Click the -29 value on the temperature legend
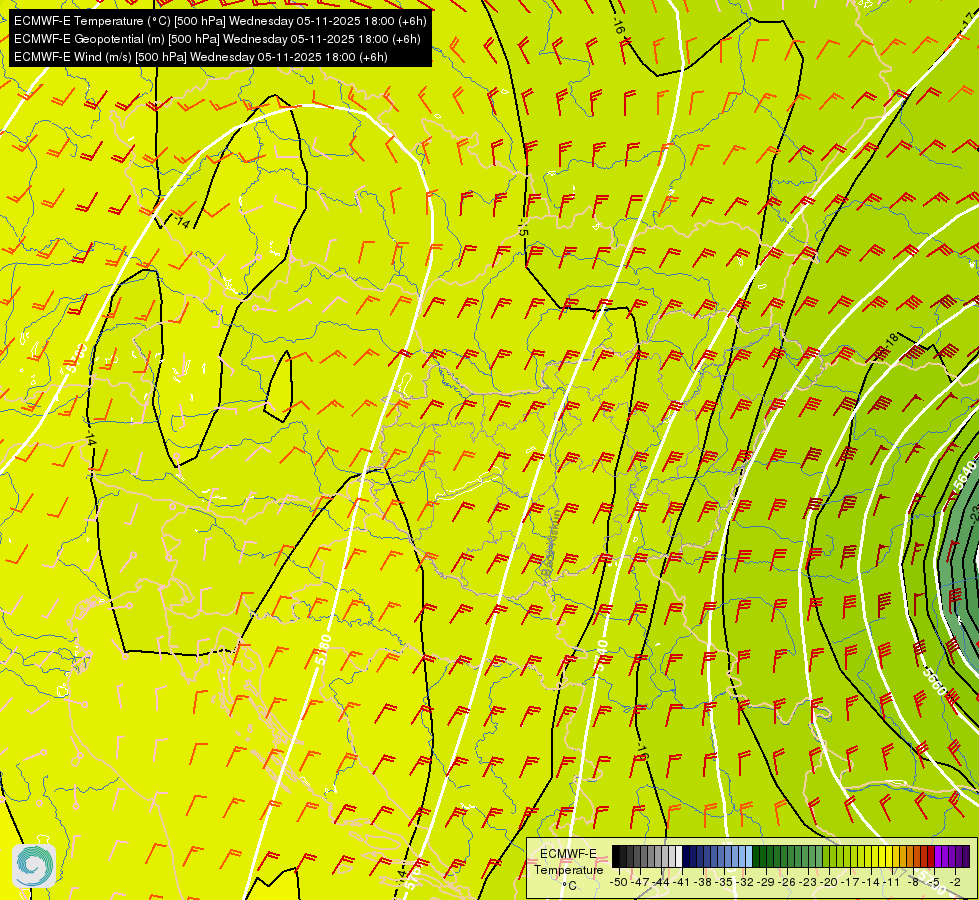Viewport: 979px width, 900px height. tap(766, 882)
